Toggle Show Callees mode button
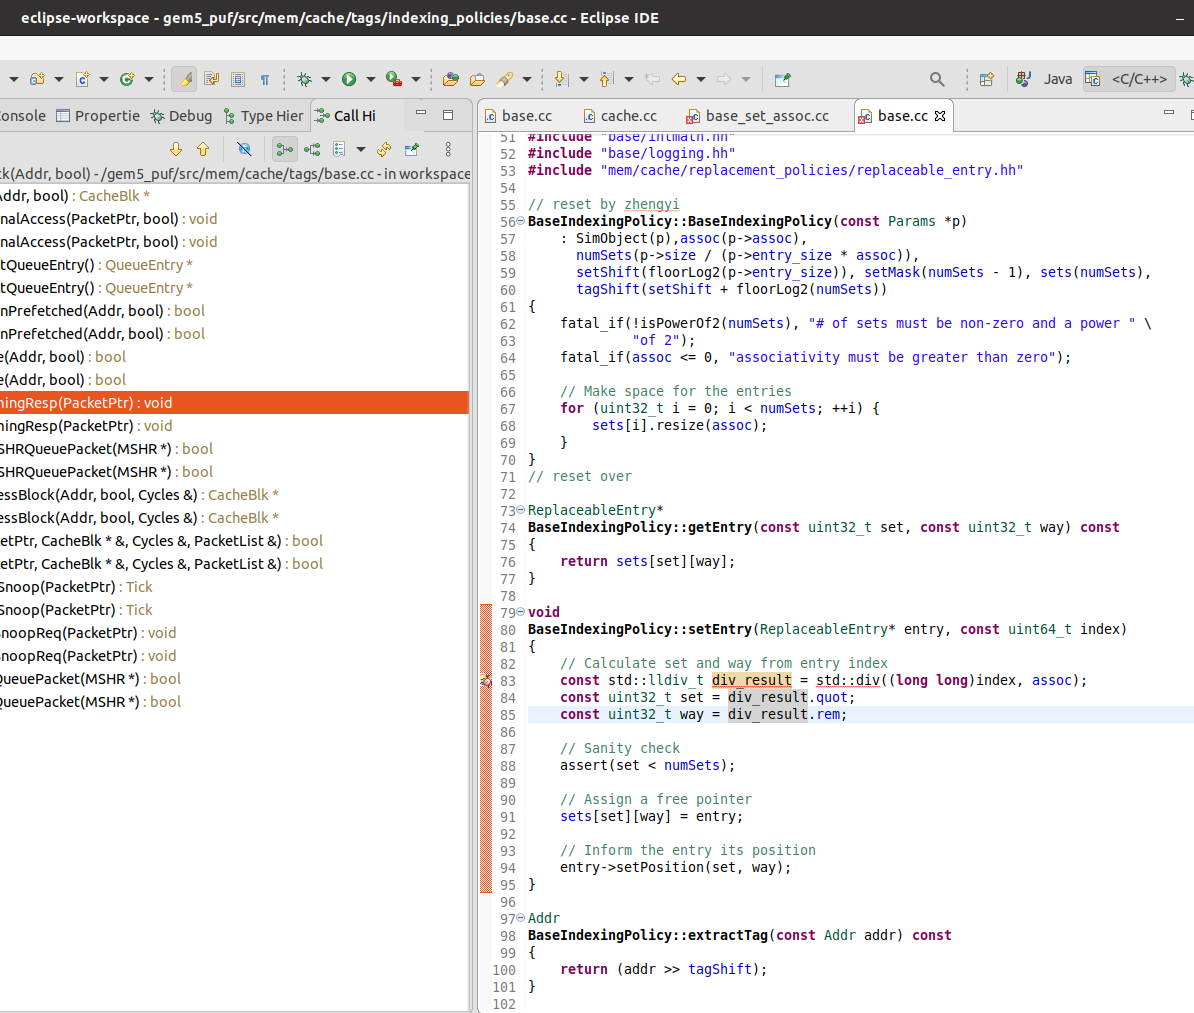Image resolution: width=1194 pixels, height=1013 pixels. tap(312, 149)
